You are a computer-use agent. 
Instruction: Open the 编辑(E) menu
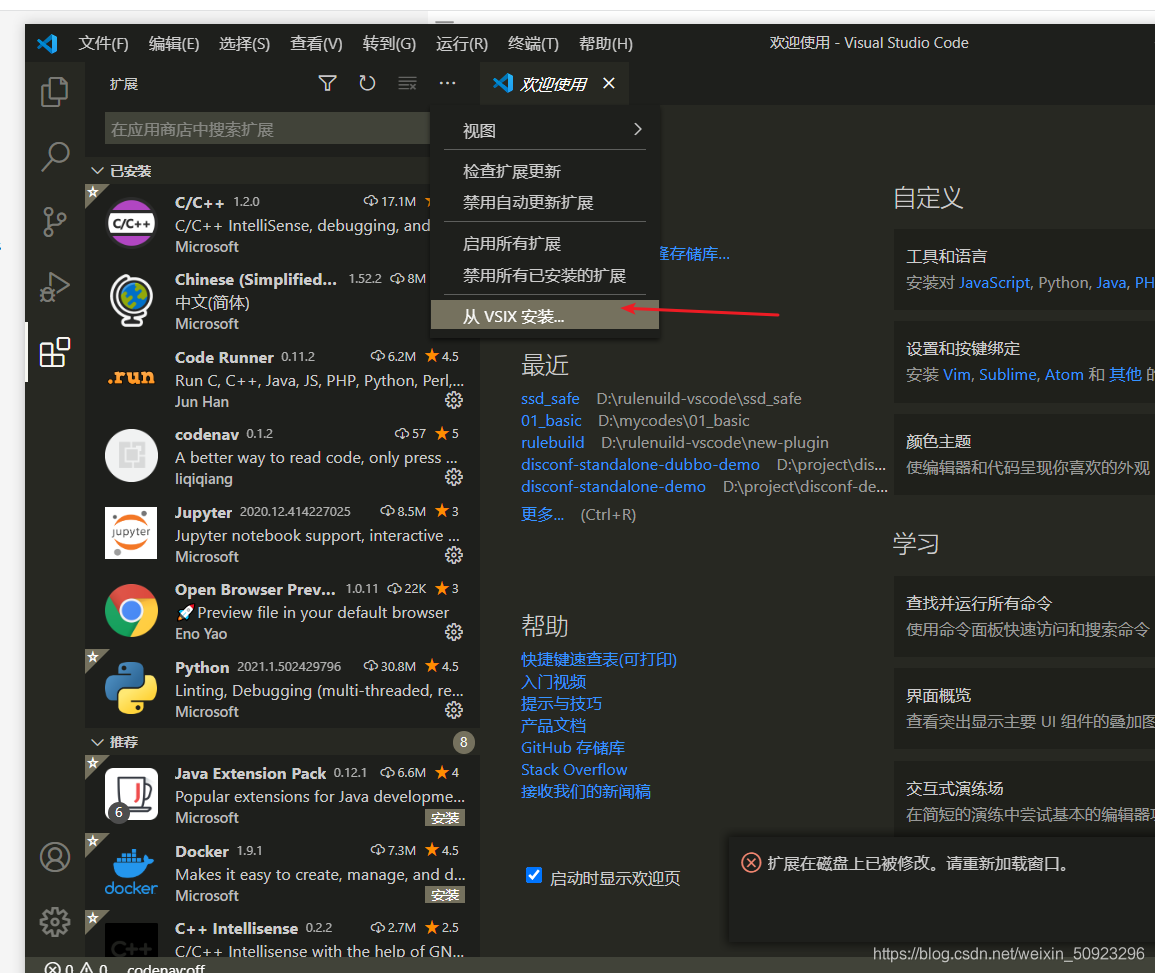click(174, 43)
